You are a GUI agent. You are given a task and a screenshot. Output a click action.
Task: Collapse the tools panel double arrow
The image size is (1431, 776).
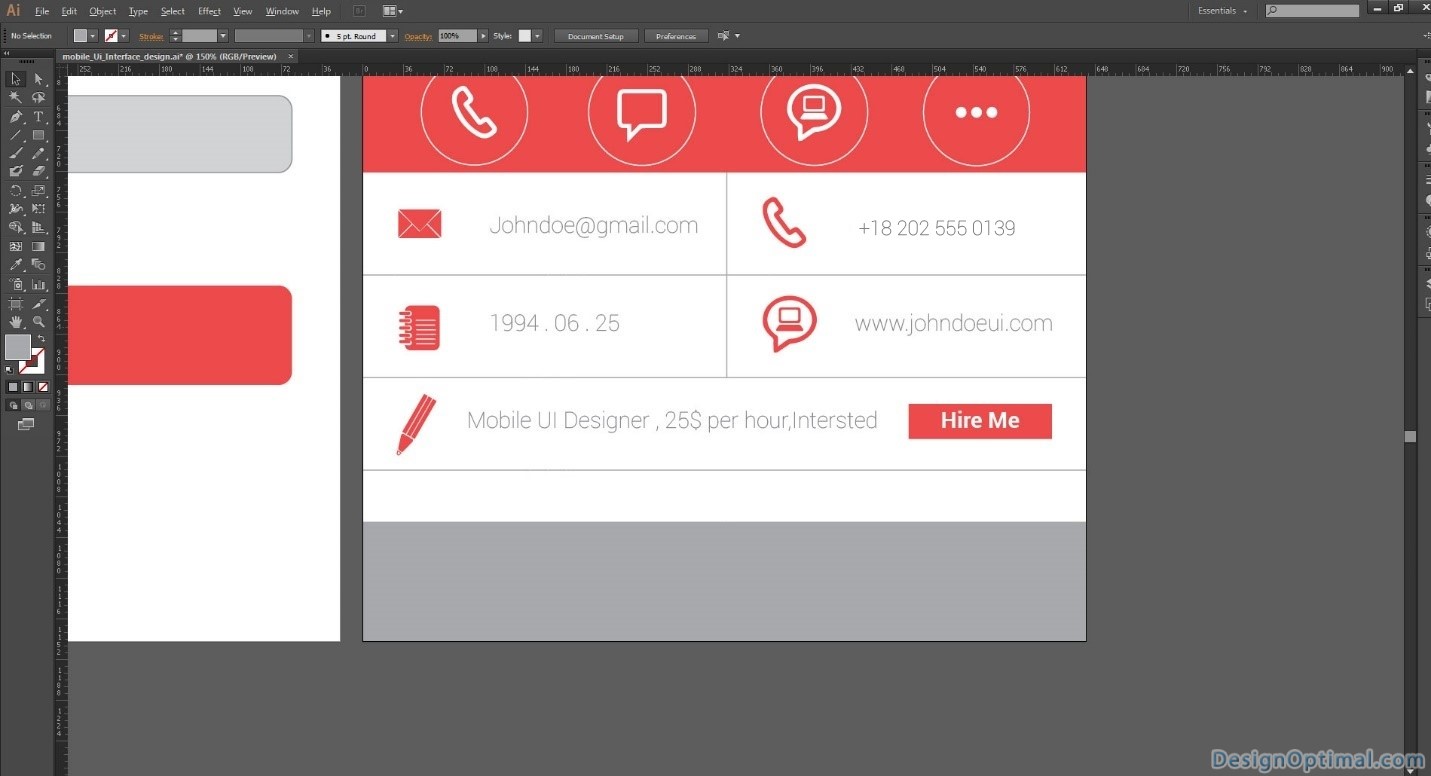7,53
